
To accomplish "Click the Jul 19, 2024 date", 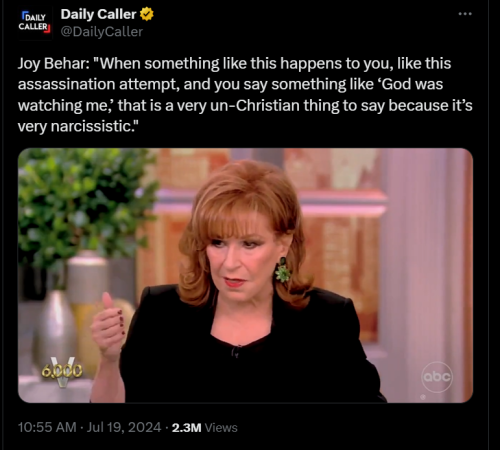I will pyautogui.click(x=124, y=427).
